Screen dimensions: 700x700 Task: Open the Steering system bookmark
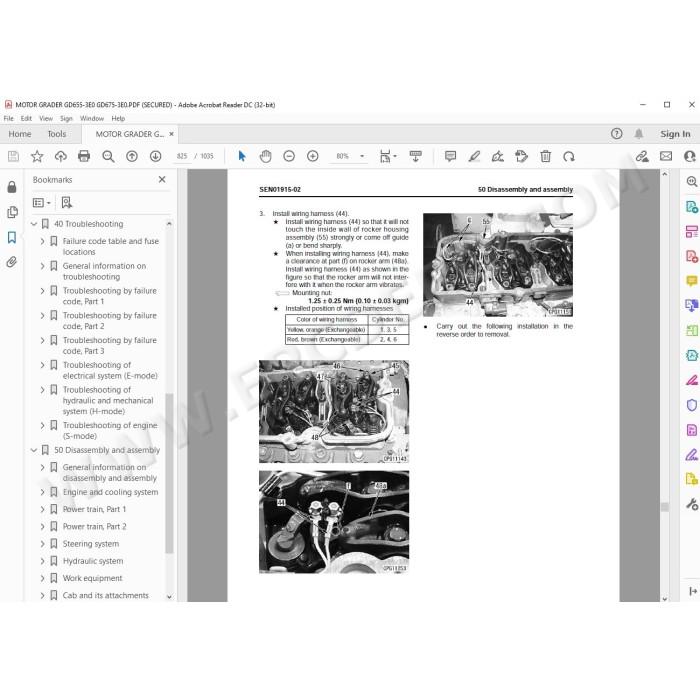point(91,544)
